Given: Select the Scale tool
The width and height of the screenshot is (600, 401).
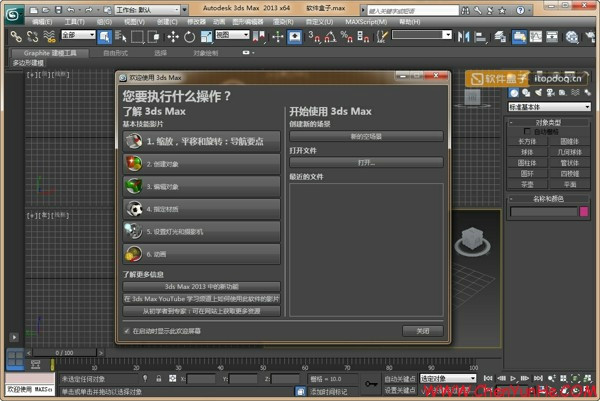Looking at the screenshot, I should click(206, 37).
